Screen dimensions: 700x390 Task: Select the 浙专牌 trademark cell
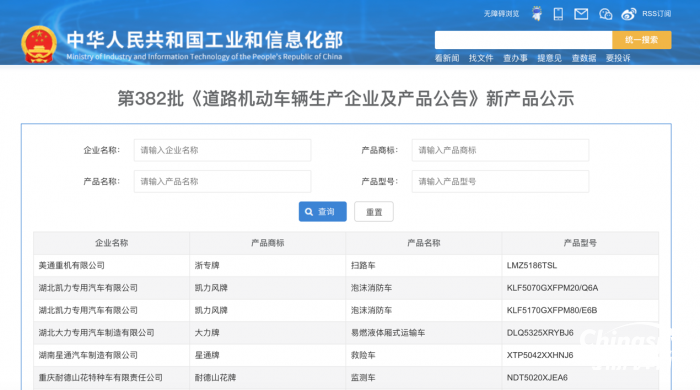(x=267, y=266)
